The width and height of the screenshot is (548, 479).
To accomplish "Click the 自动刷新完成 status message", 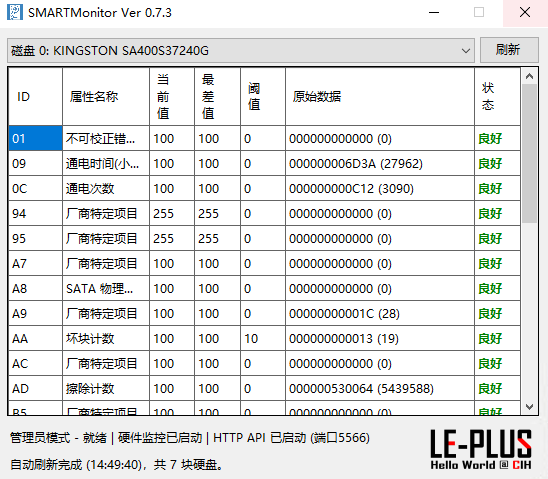I will coord(116,465).
